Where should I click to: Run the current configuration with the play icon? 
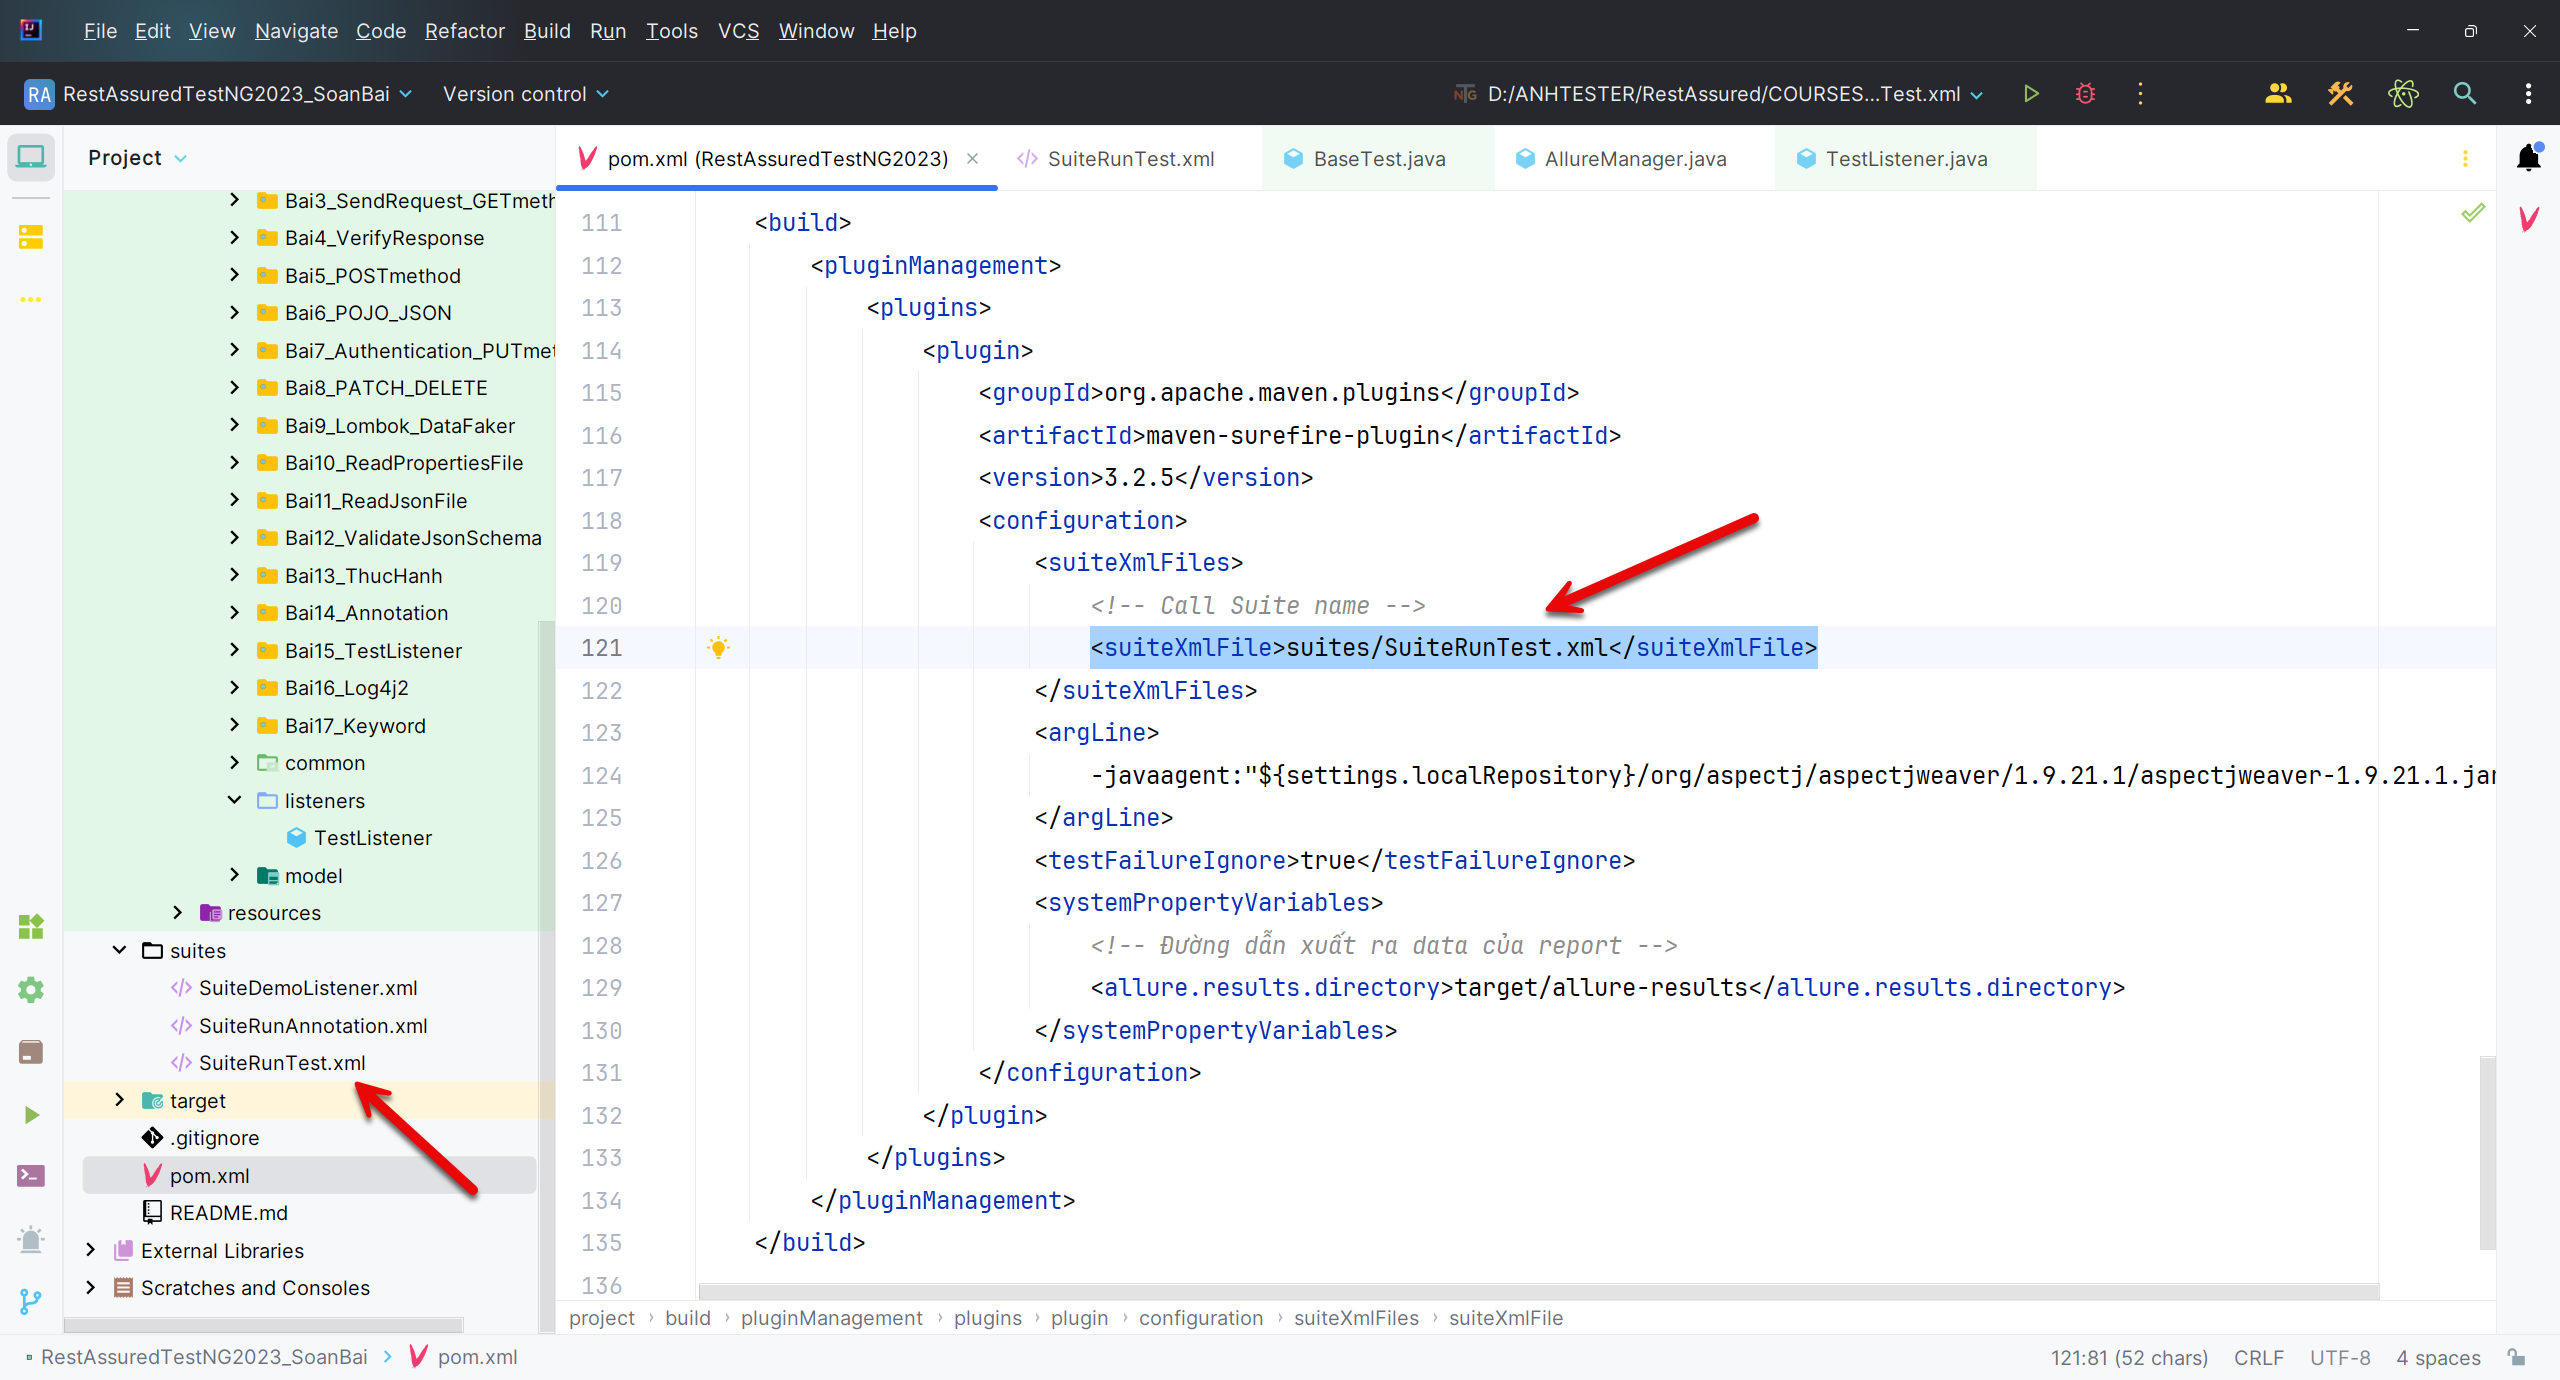(x=2031, y=94)
